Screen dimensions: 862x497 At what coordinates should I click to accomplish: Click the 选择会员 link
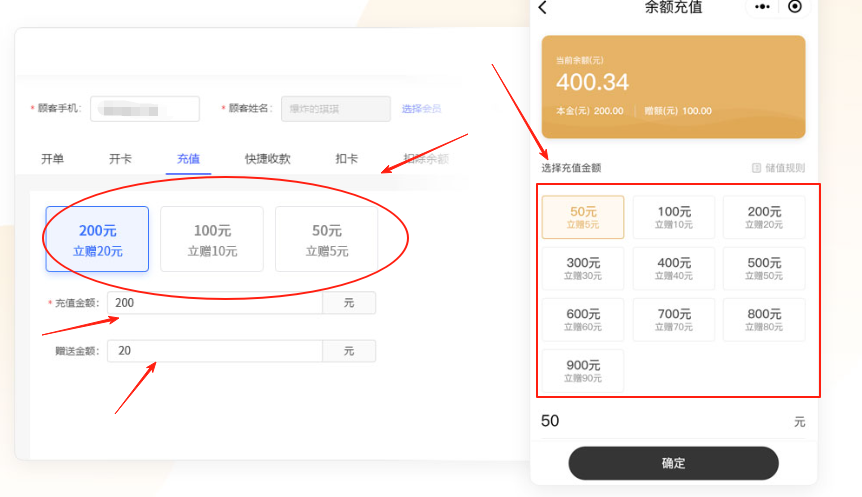pos(421,108)
